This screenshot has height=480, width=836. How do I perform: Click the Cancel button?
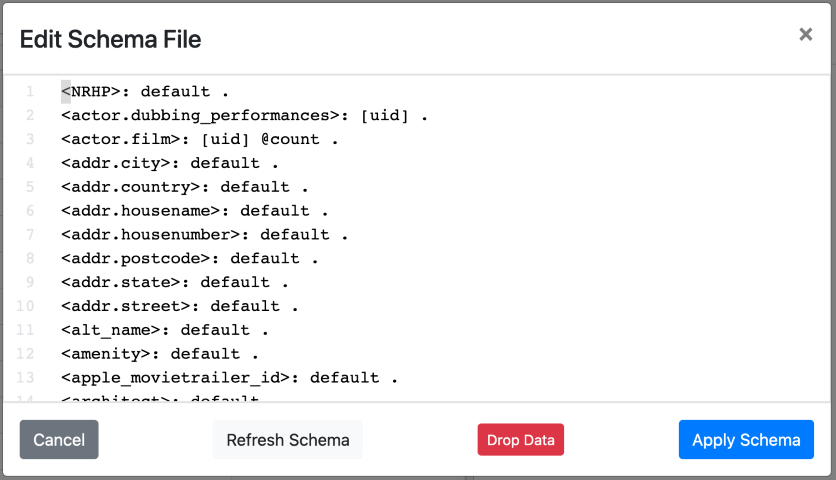pos(59,440)
